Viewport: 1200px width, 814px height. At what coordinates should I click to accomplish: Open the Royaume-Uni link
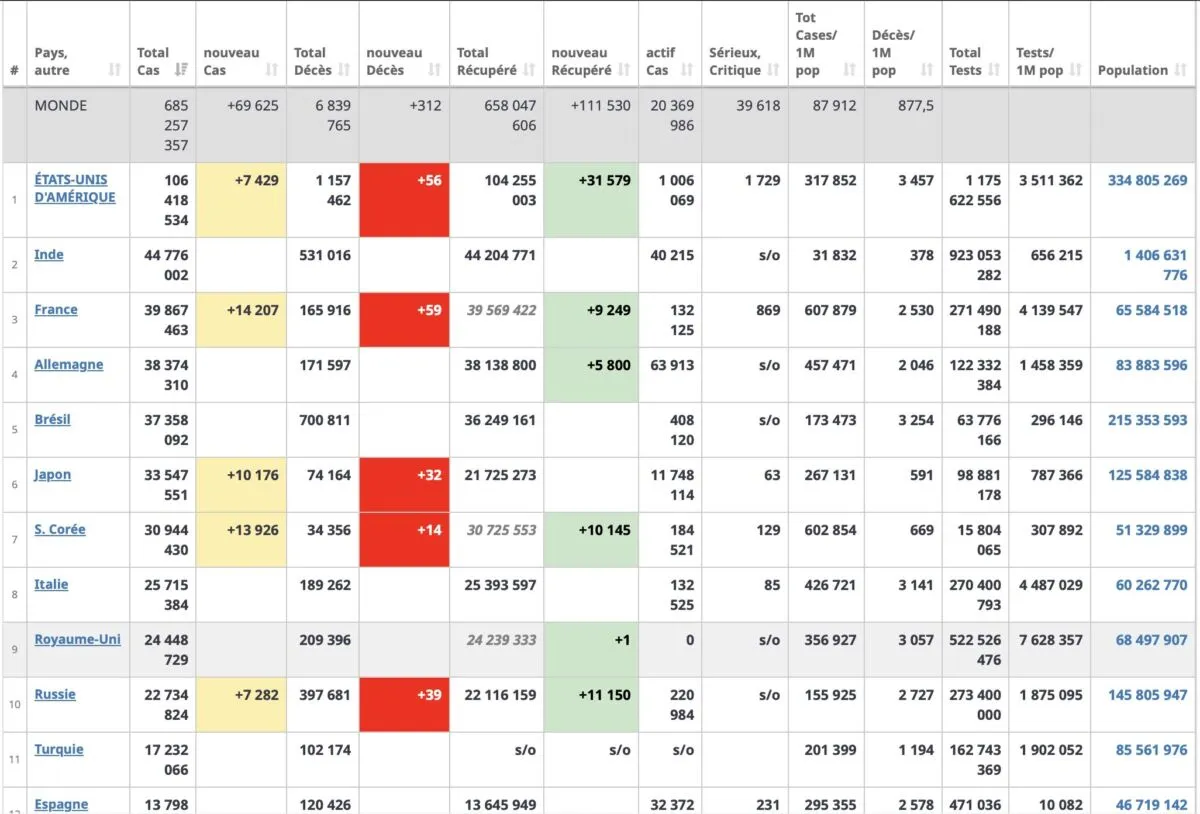click(77, 640)
